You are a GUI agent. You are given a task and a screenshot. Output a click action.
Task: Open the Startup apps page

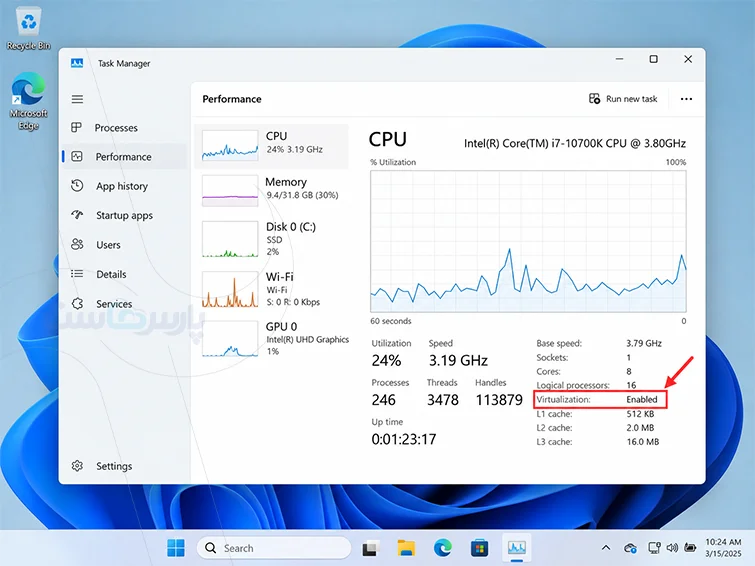tap(124, 215)
